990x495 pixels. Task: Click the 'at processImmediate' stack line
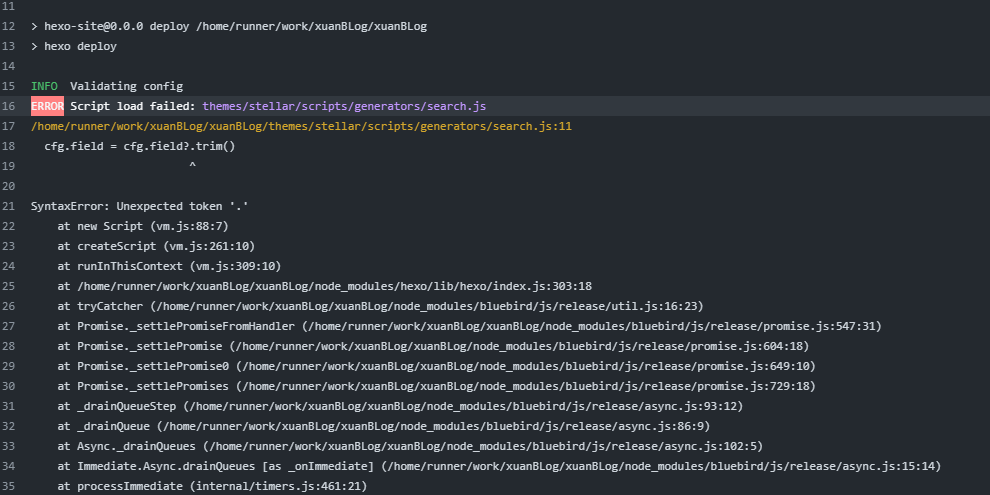[x=212, y=486]
